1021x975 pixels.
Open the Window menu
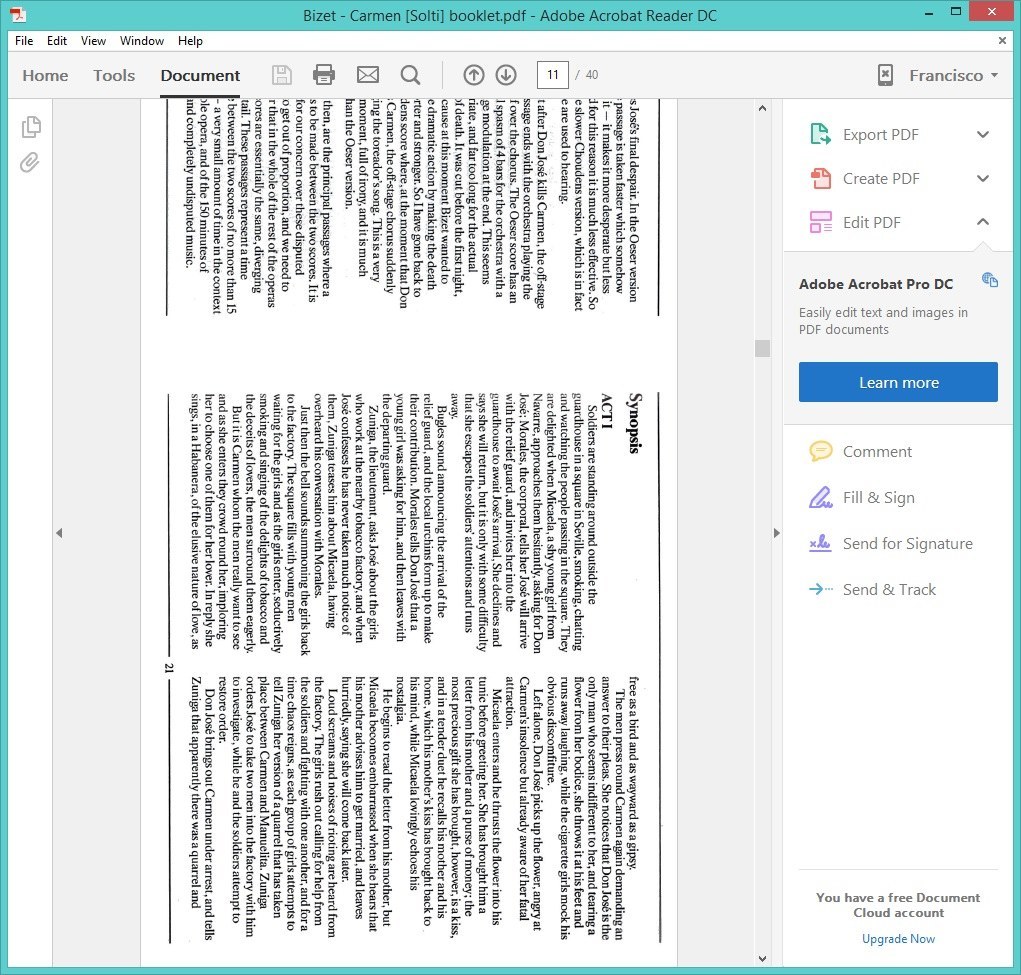point(142,40)
